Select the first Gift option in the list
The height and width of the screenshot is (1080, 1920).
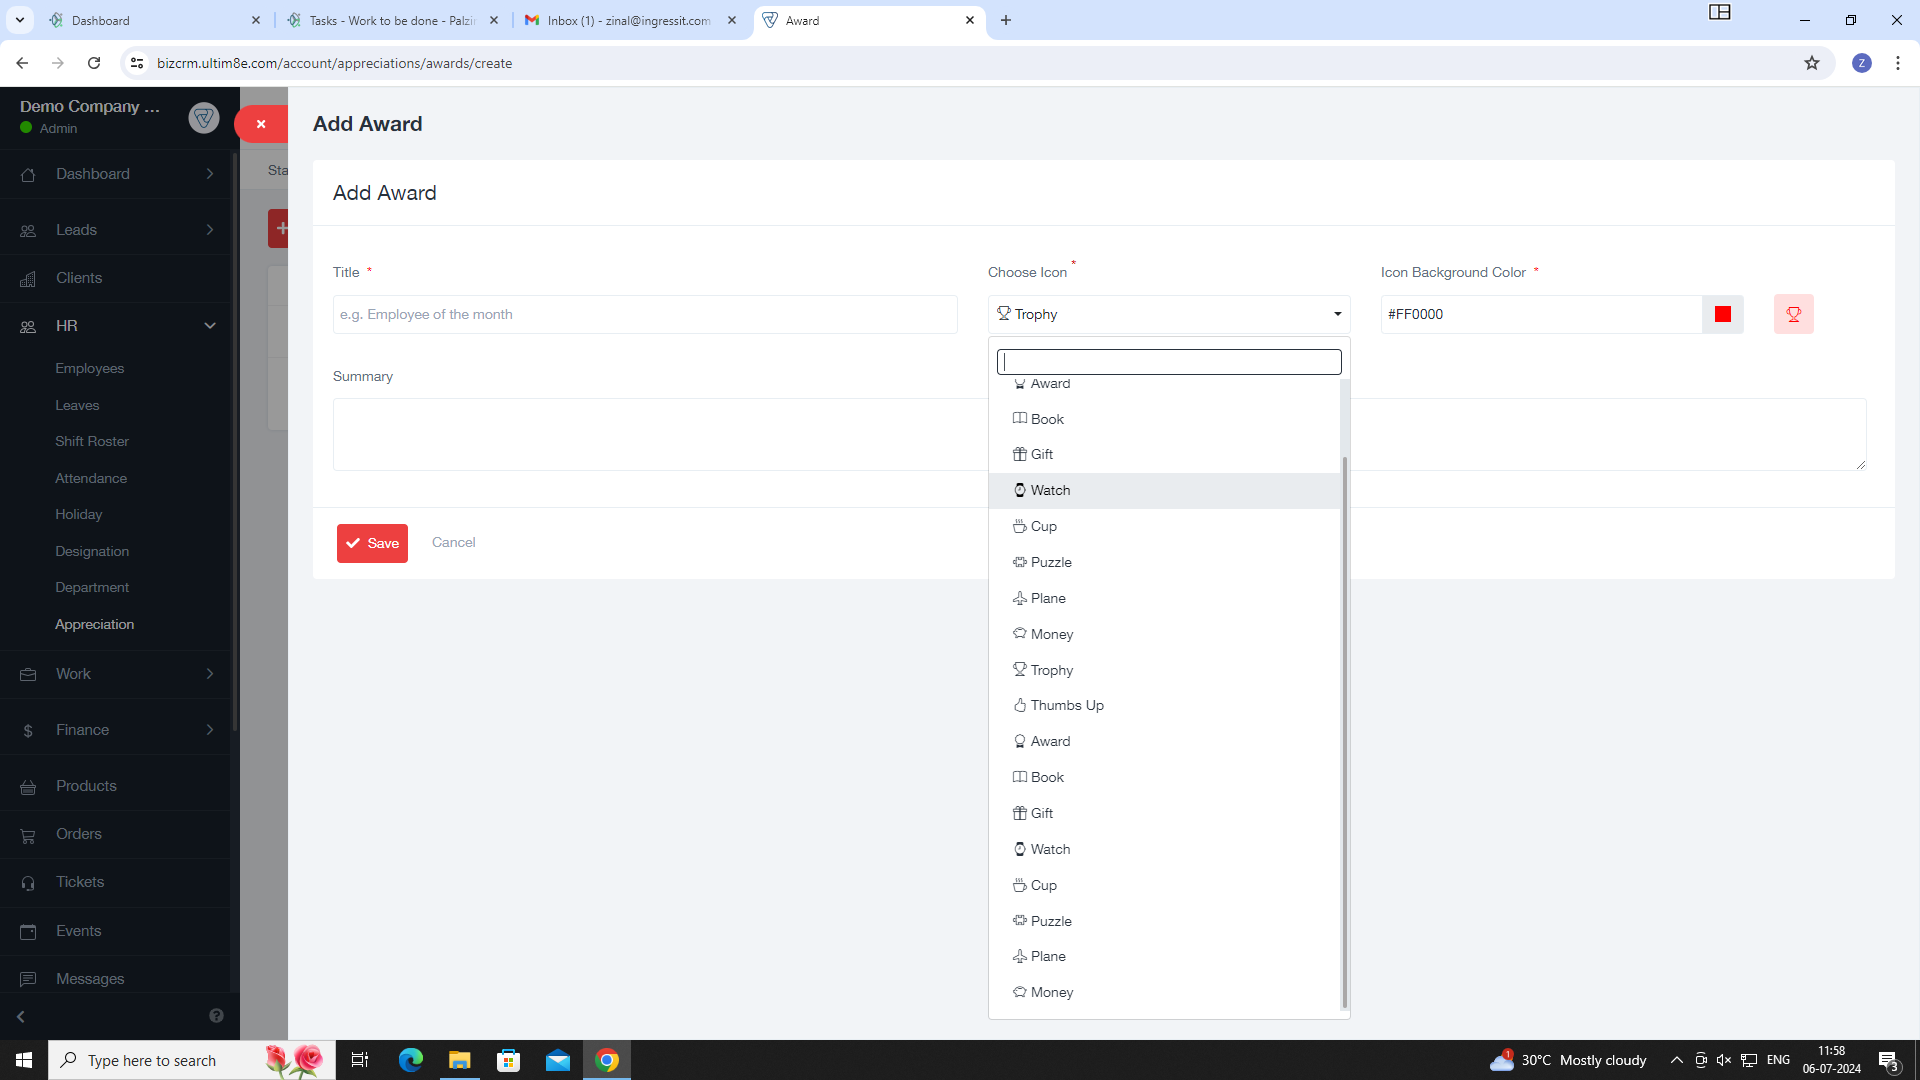point(1164,454)
